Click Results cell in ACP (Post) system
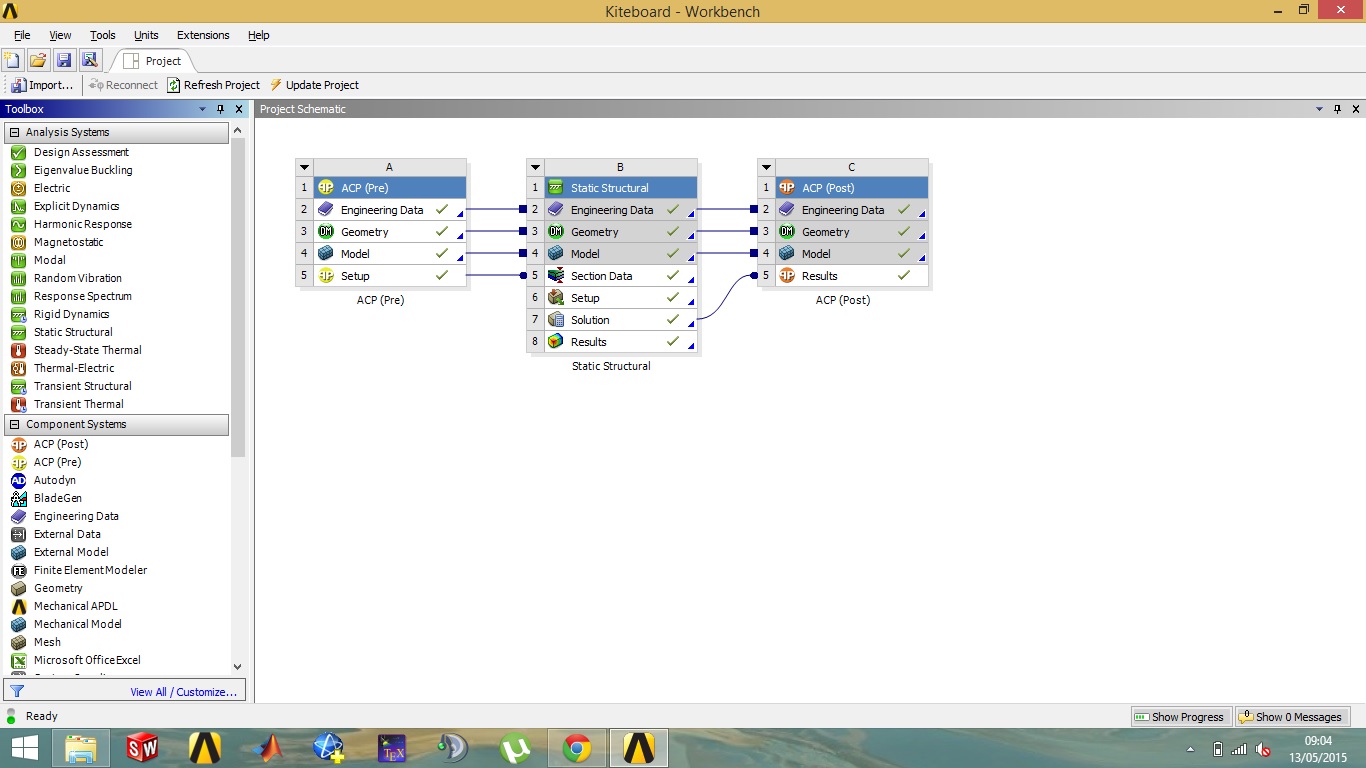The width and height of the screenshot is (1366, 768). click(851, 276)
